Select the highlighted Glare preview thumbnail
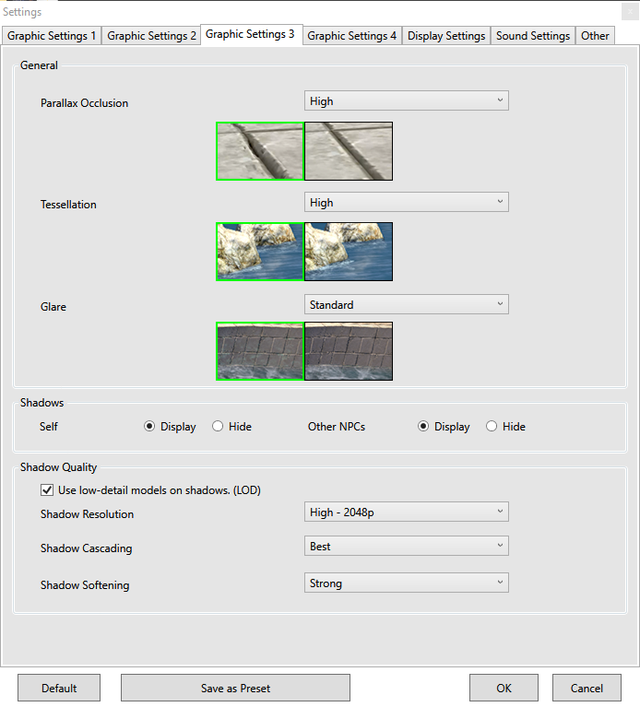Viewport: 640px width, 707px height. click(260, 351)
